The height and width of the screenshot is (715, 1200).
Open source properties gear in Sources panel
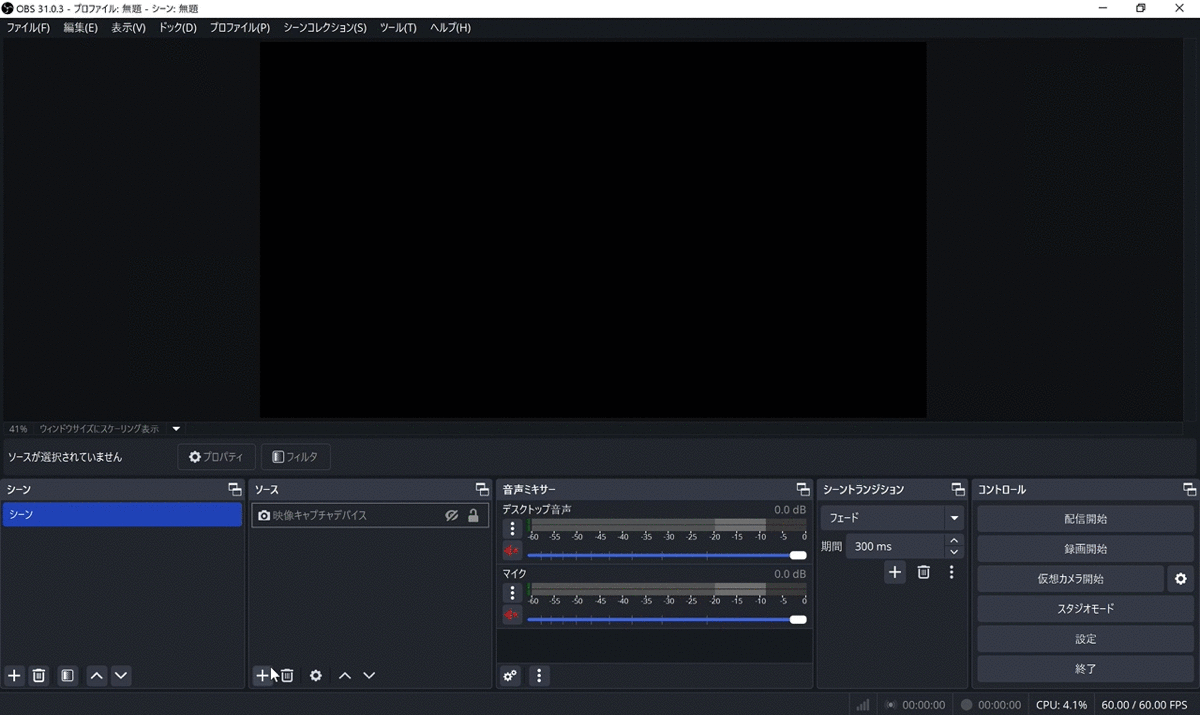pyautogui.click(x=316, y=676)
